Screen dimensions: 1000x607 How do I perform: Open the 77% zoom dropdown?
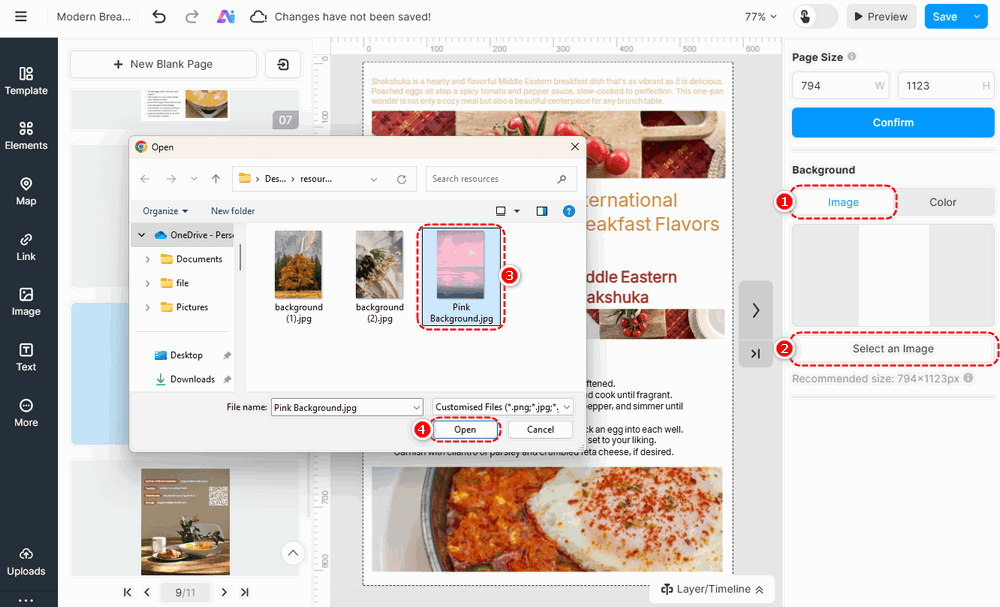click(761, 17)
